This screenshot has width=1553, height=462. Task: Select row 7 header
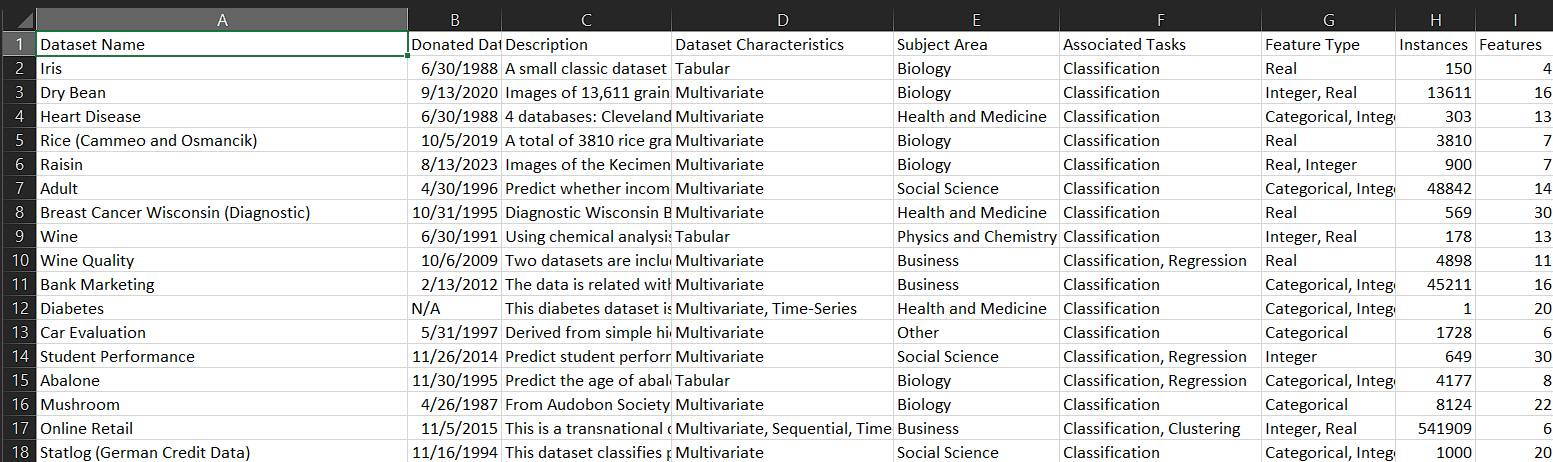point(18,188)
